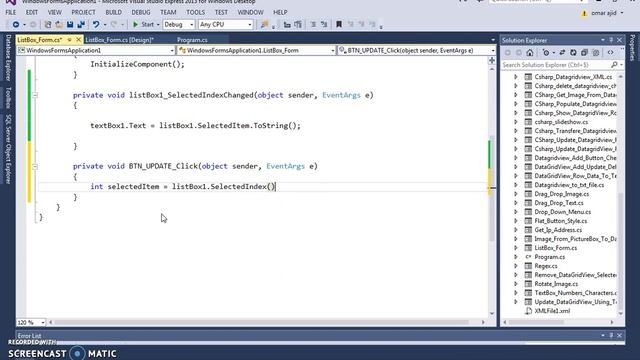
Task: Pin the ListBox_Form.cs tab
Action: point(70,40)
